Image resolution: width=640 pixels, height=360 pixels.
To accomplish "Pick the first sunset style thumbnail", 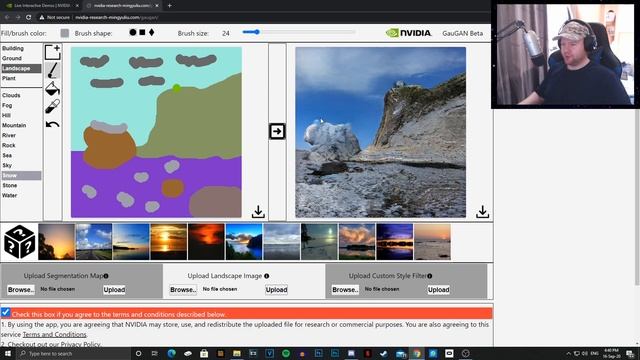I will [x=56, y=242].
